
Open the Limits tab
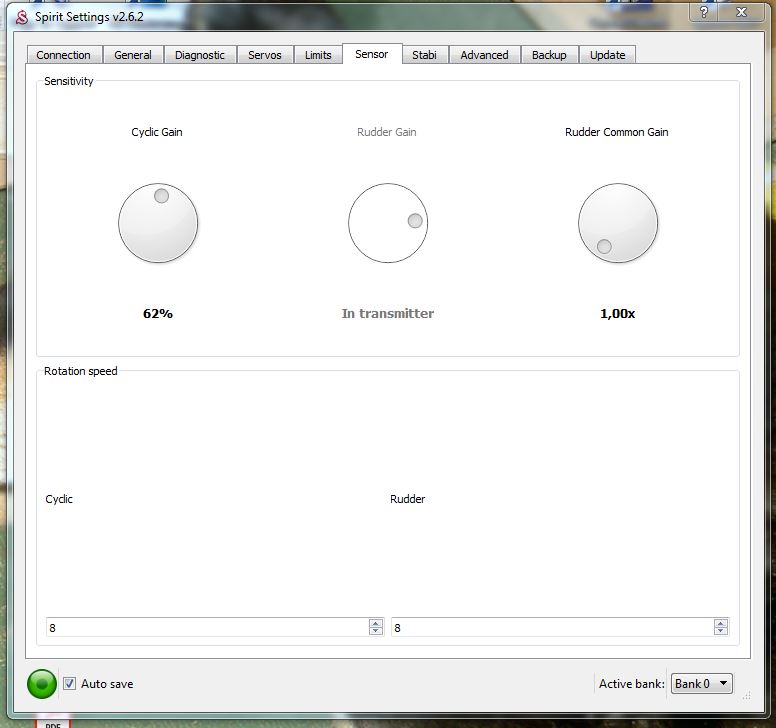coord(318,55)
